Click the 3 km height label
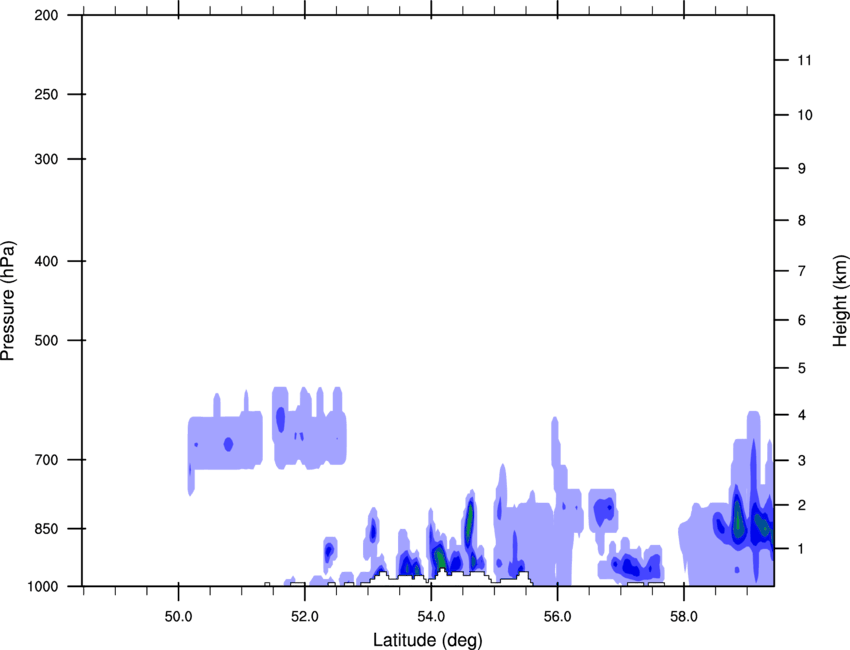Image resolution: width=850 pixels, height=650 pixels. click(x=802, y=461)
